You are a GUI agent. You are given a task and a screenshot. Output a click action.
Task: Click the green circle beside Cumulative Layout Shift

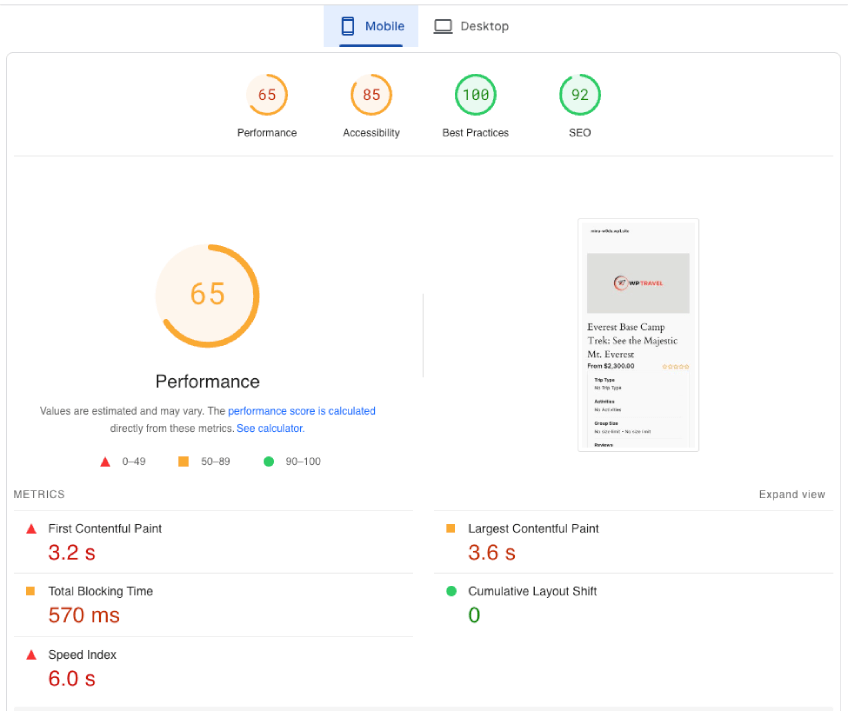tap(452, 591)
